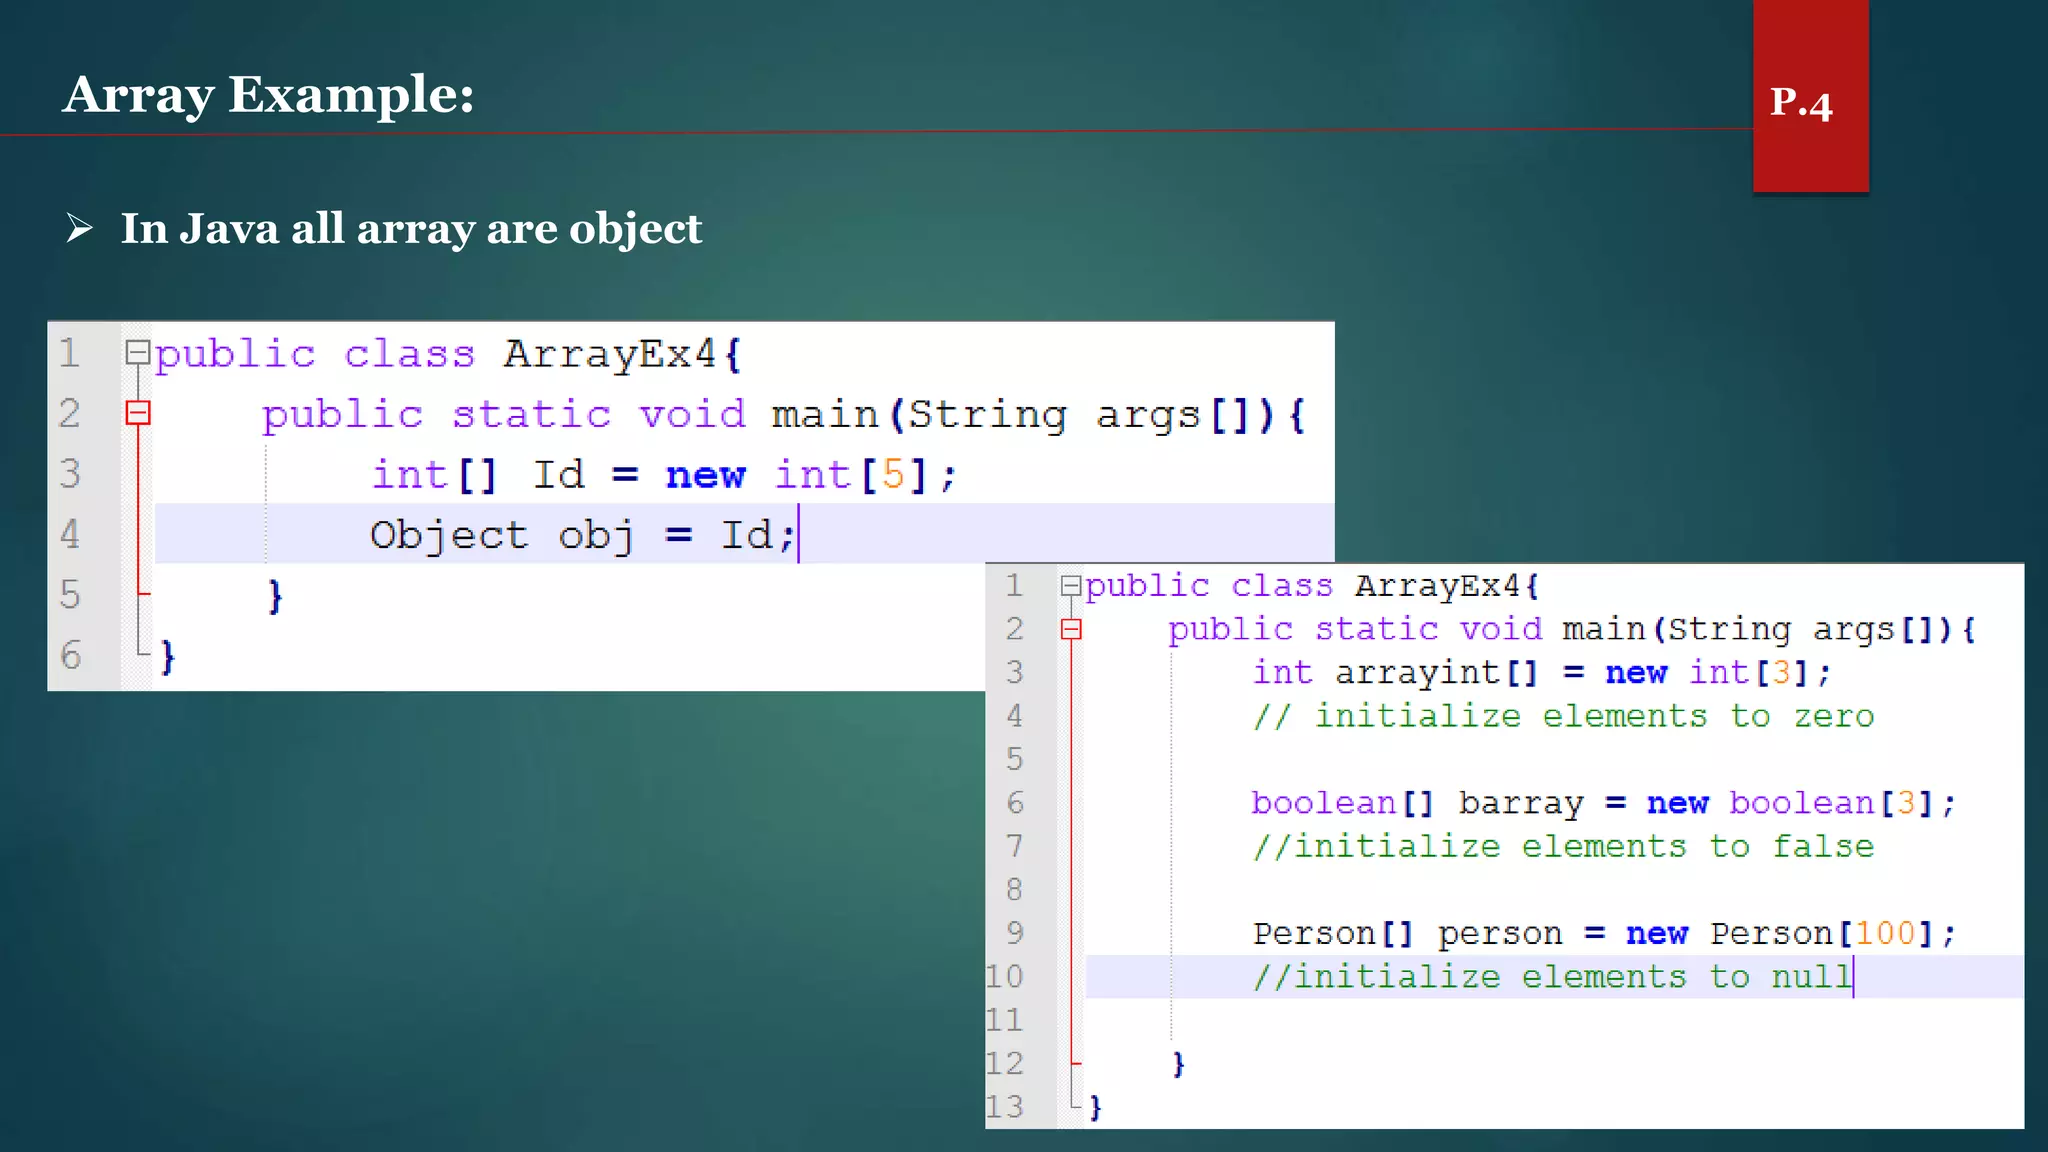Screen dimensions: 2048x1152
Task: Click the 'Array Example:' slide title
Action: tap(268, 95)
